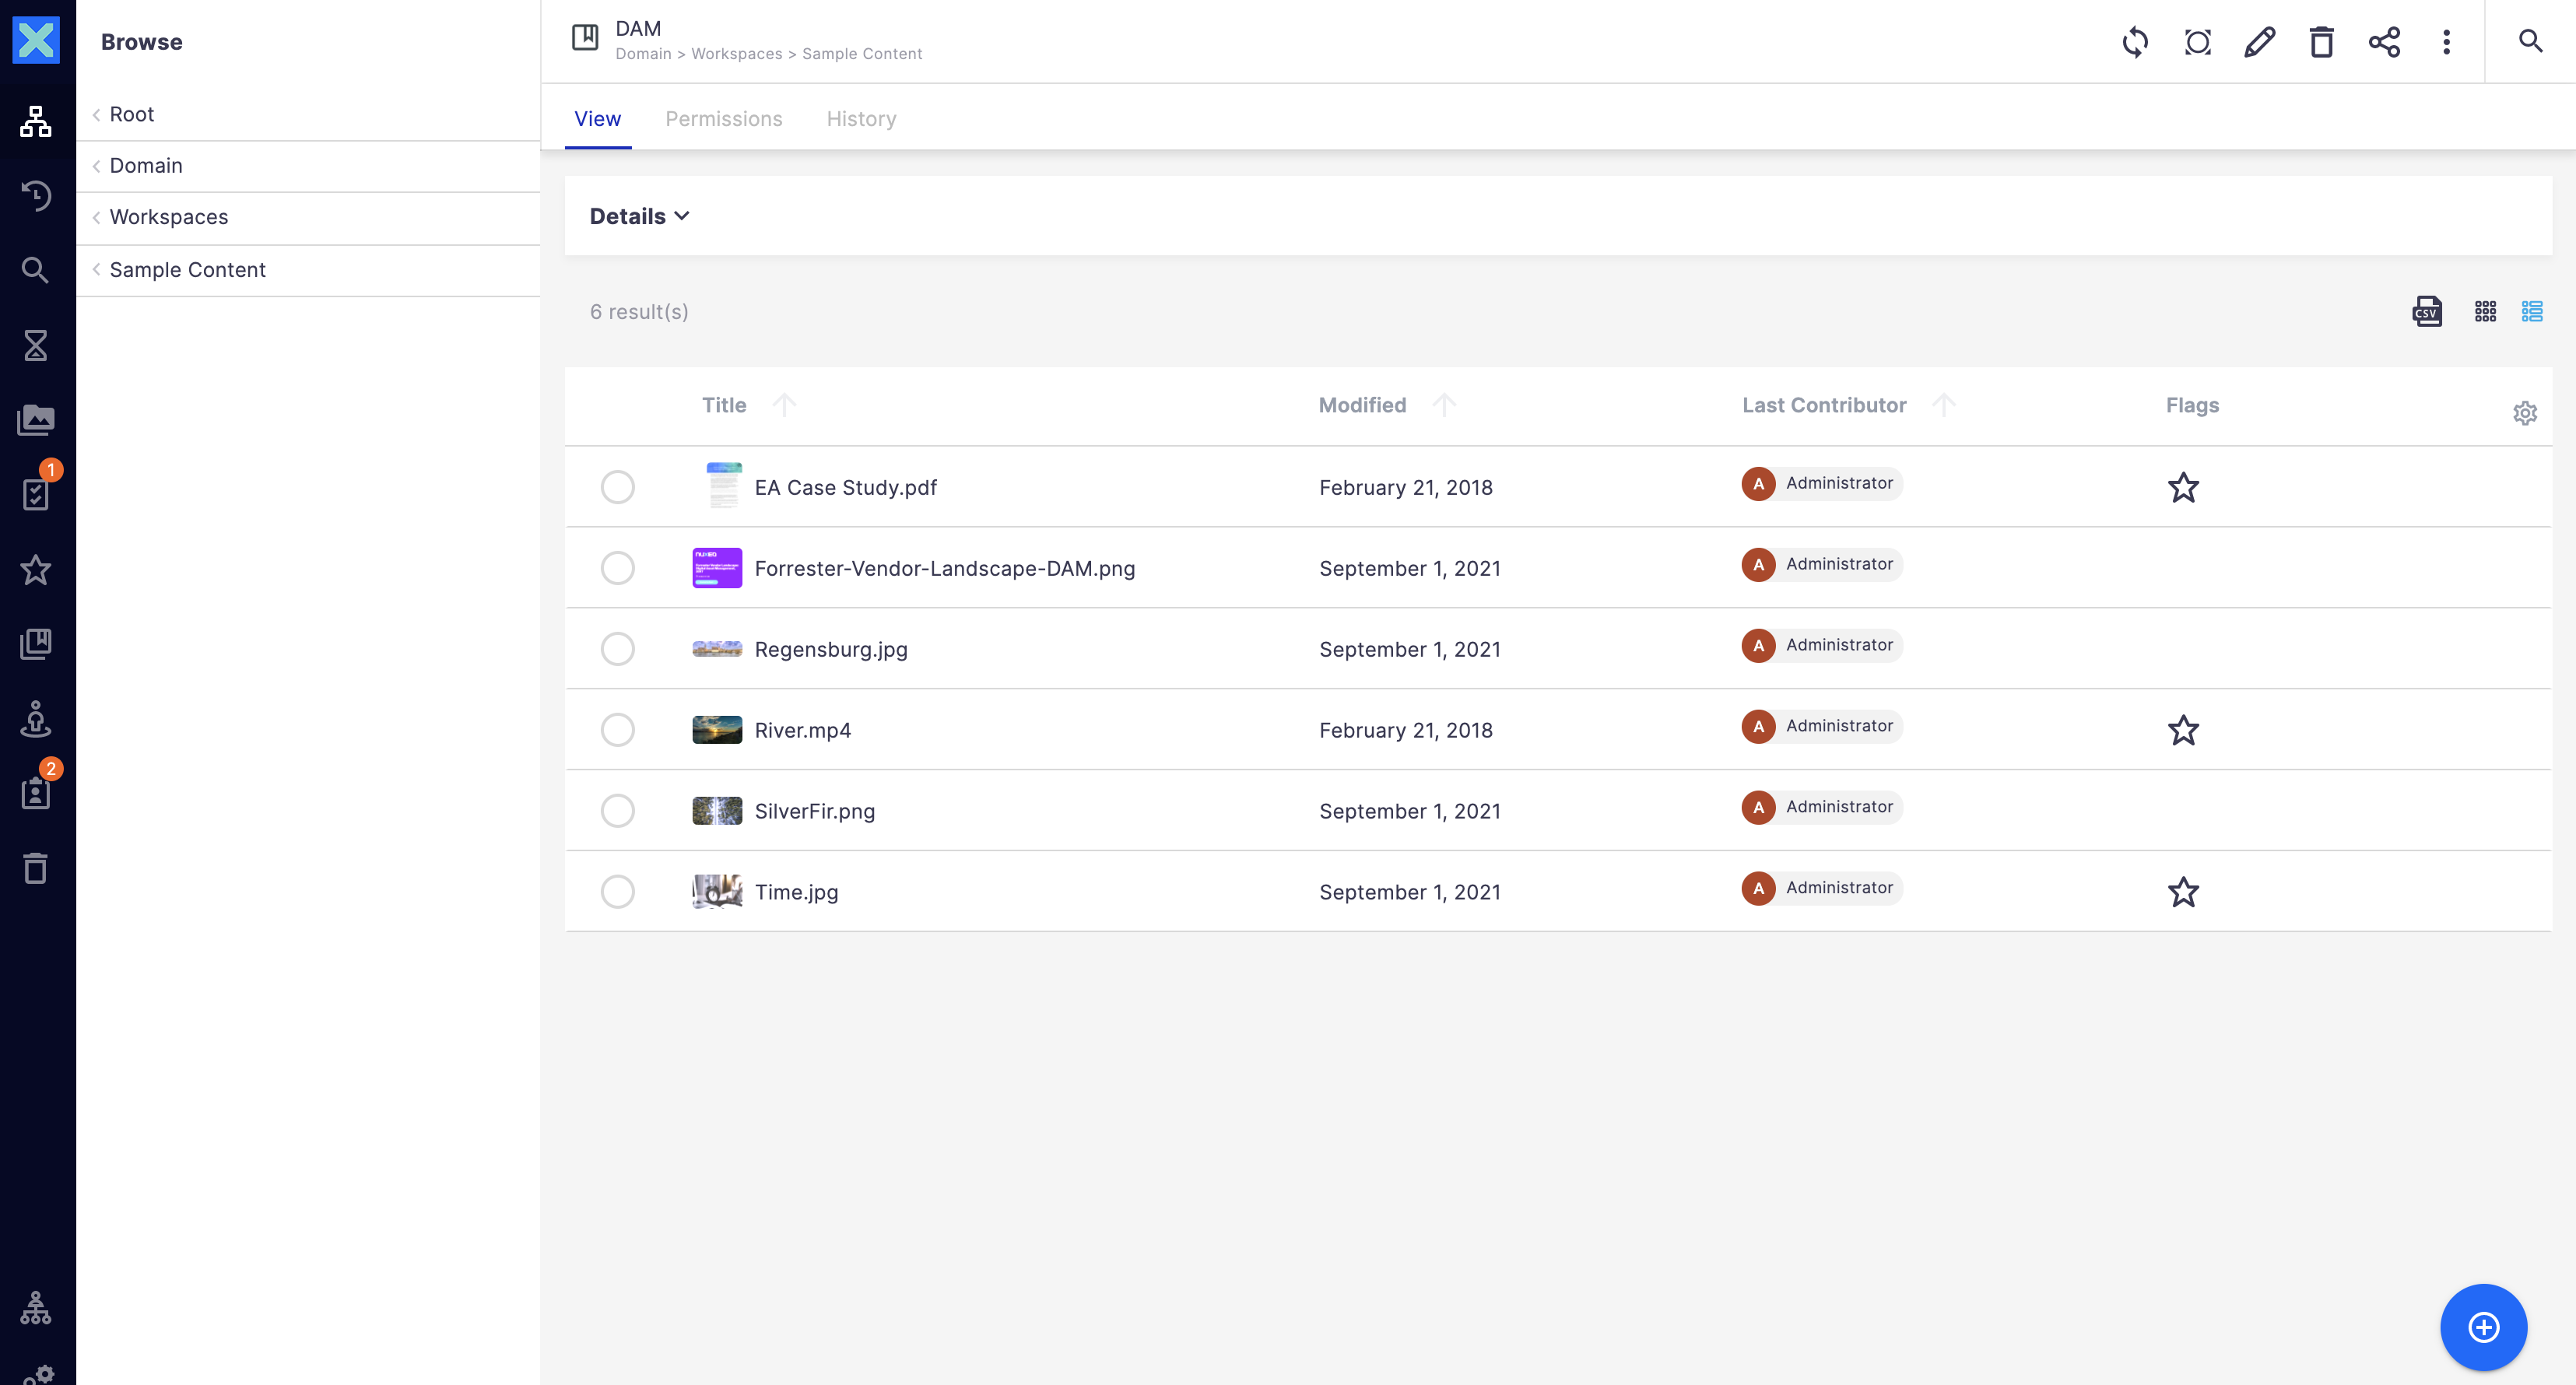
Task: Open the Tasks icon with badge 1
Action: [36, 494]
